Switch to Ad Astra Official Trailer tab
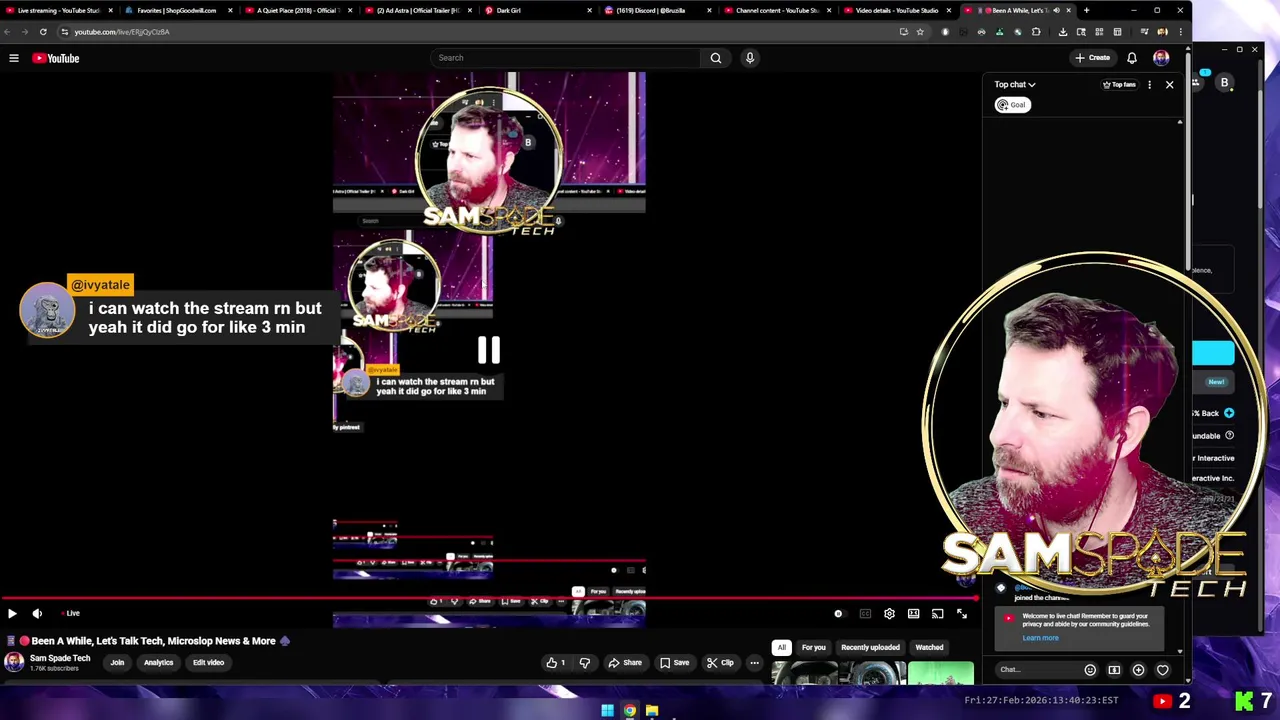Image resolution: width=1280 pixels, height=720 pixels. point(417,10)
